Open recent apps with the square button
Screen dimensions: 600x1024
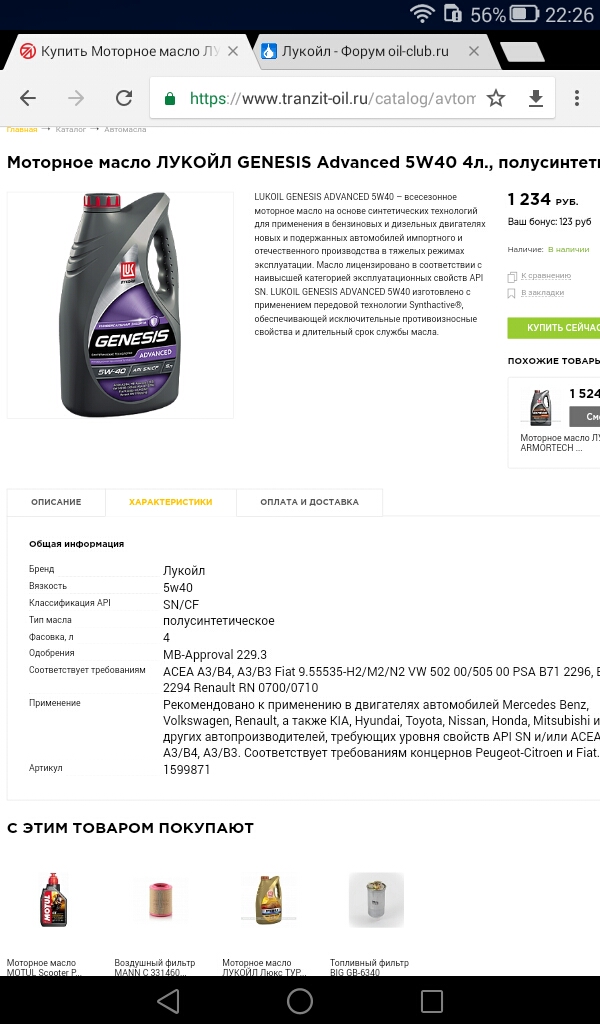(x=432, y=1000)
